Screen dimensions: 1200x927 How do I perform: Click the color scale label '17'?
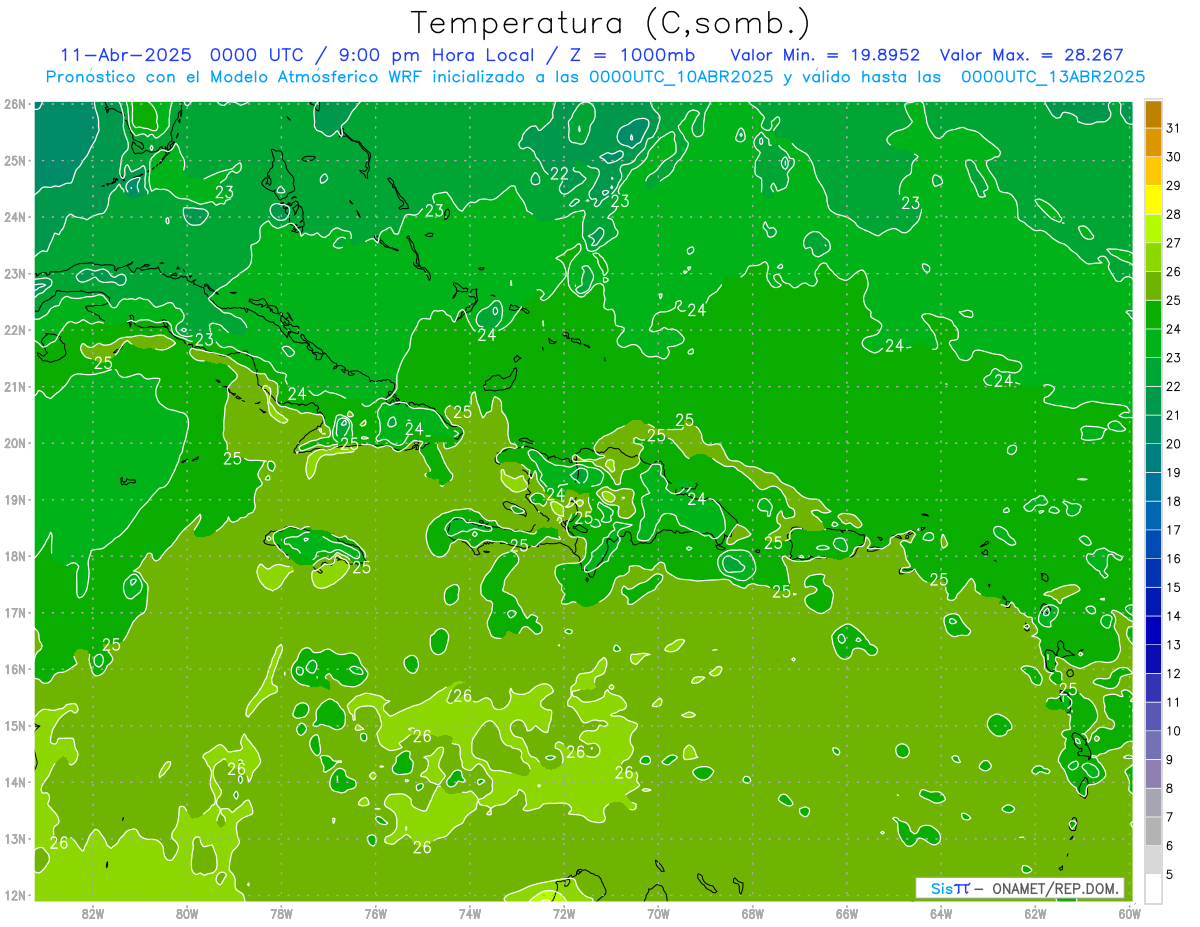click(1174, 530)
